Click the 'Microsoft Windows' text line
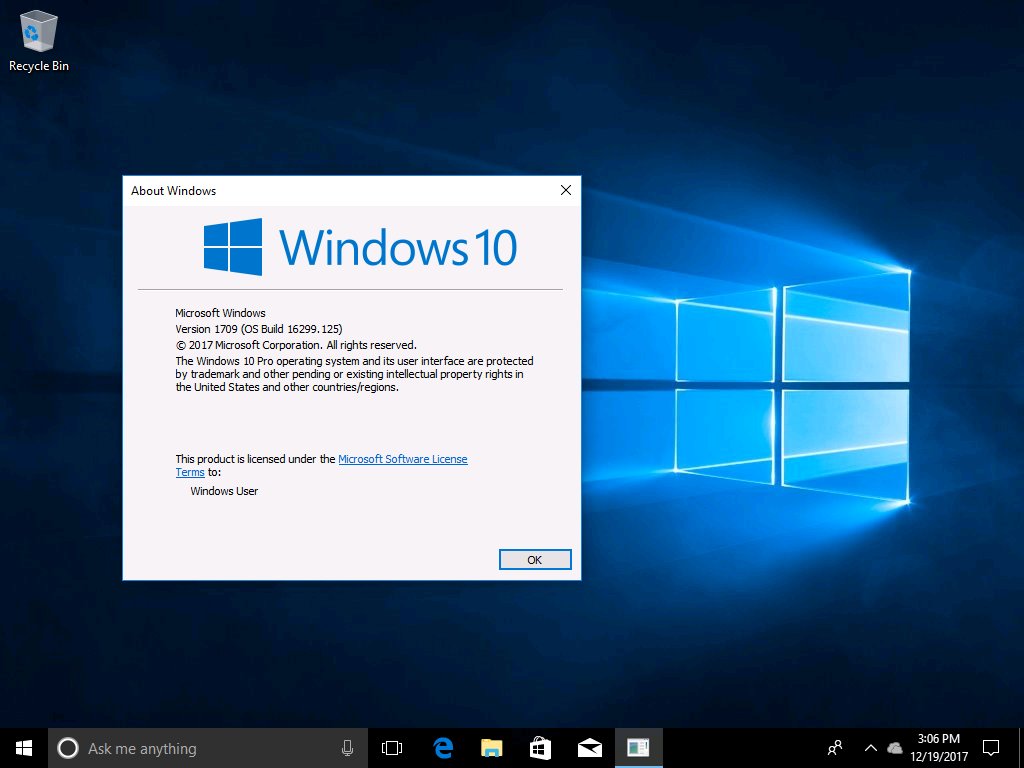1024x768 pixels. pyautogui.click(x=220, y=313)
